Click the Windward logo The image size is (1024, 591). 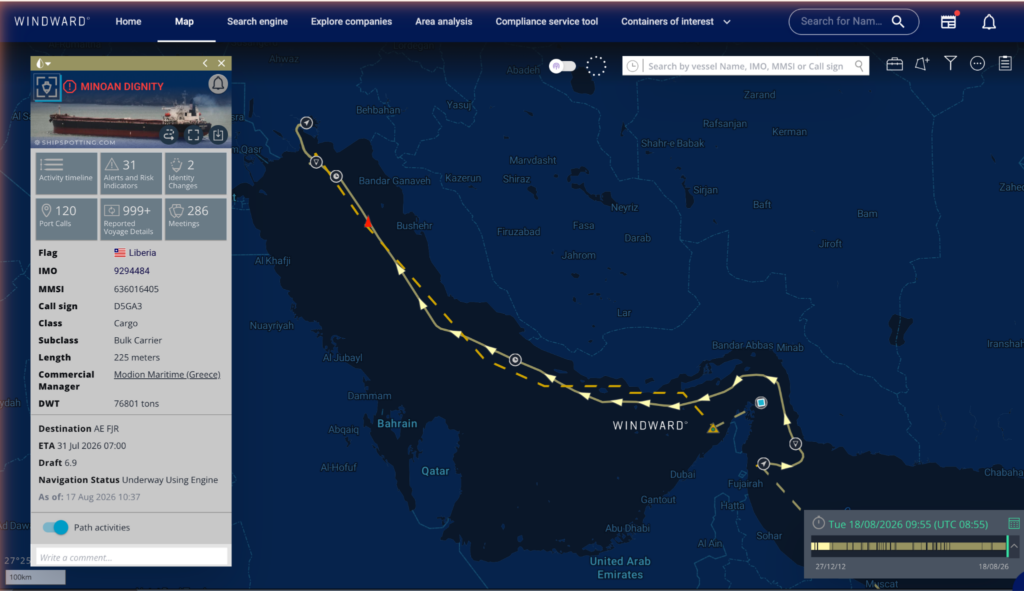click(52, 22)
